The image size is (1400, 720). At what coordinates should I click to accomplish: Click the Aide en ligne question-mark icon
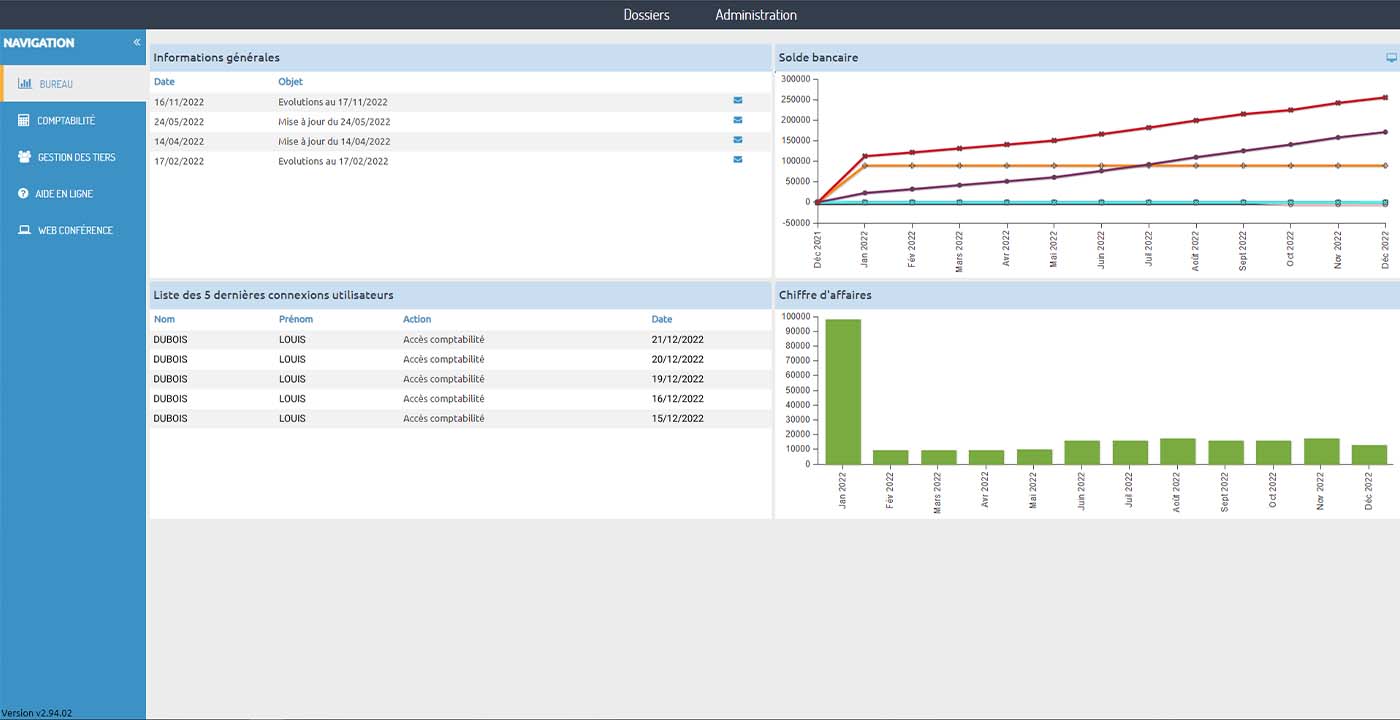[23, 193]
